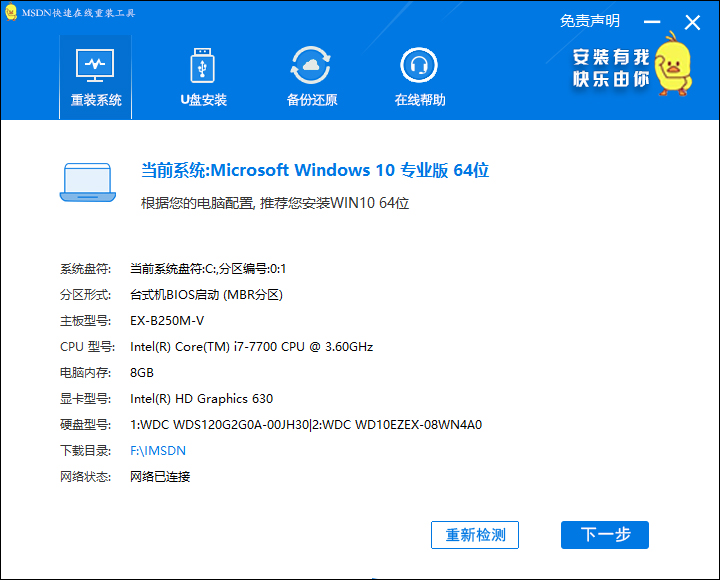The image size is (720, 580).
Task: Click the 重新检测 re-detect button
Action: 475,535
